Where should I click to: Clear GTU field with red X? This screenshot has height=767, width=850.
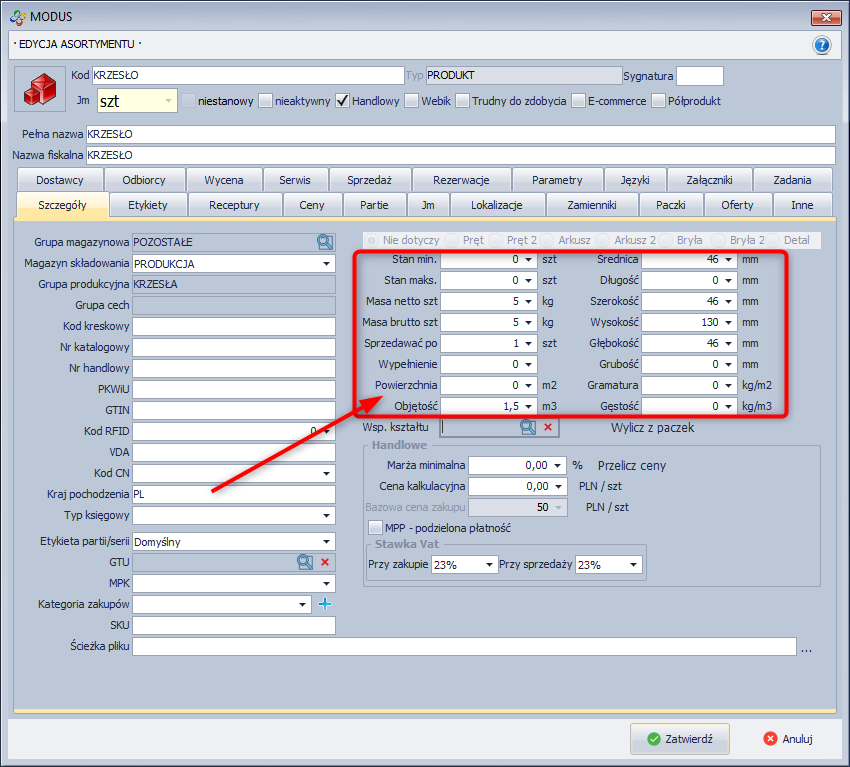pyautogui.click(x=324, y=562)
